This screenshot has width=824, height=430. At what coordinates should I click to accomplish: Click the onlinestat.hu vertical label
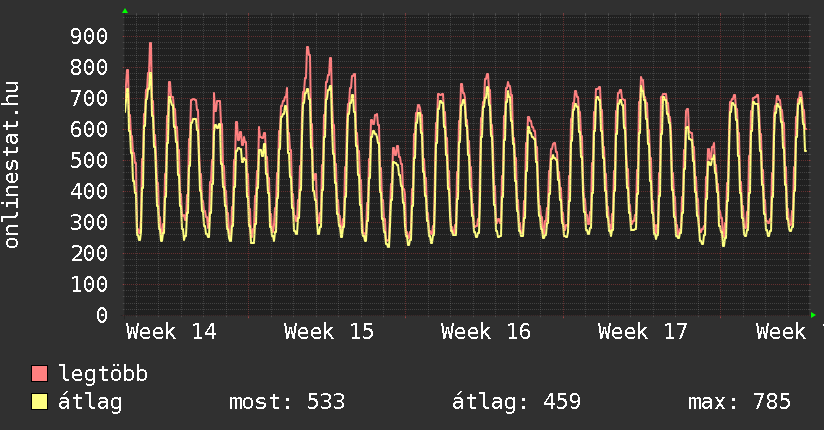(x=13, y=165)
